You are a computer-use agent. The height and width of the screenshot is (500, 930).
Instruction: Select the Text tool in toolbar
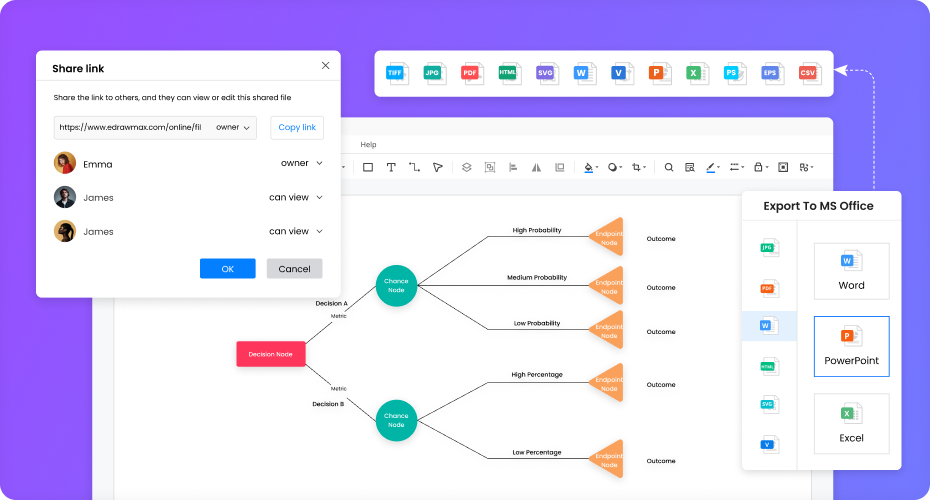coord(391,167)
